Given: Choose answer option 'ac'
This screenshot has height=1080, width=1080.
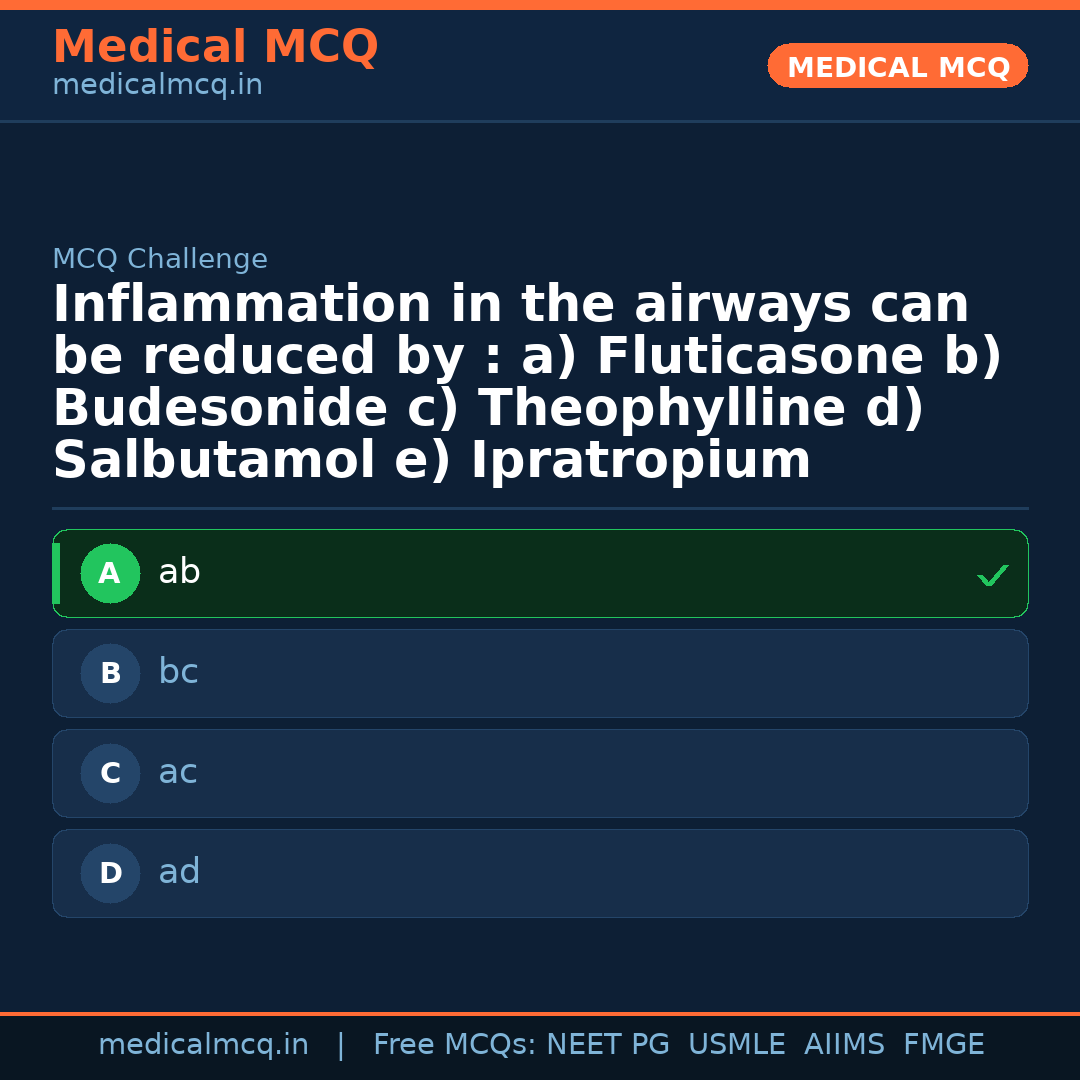Looking at the screenshot, I should point(176,772).
